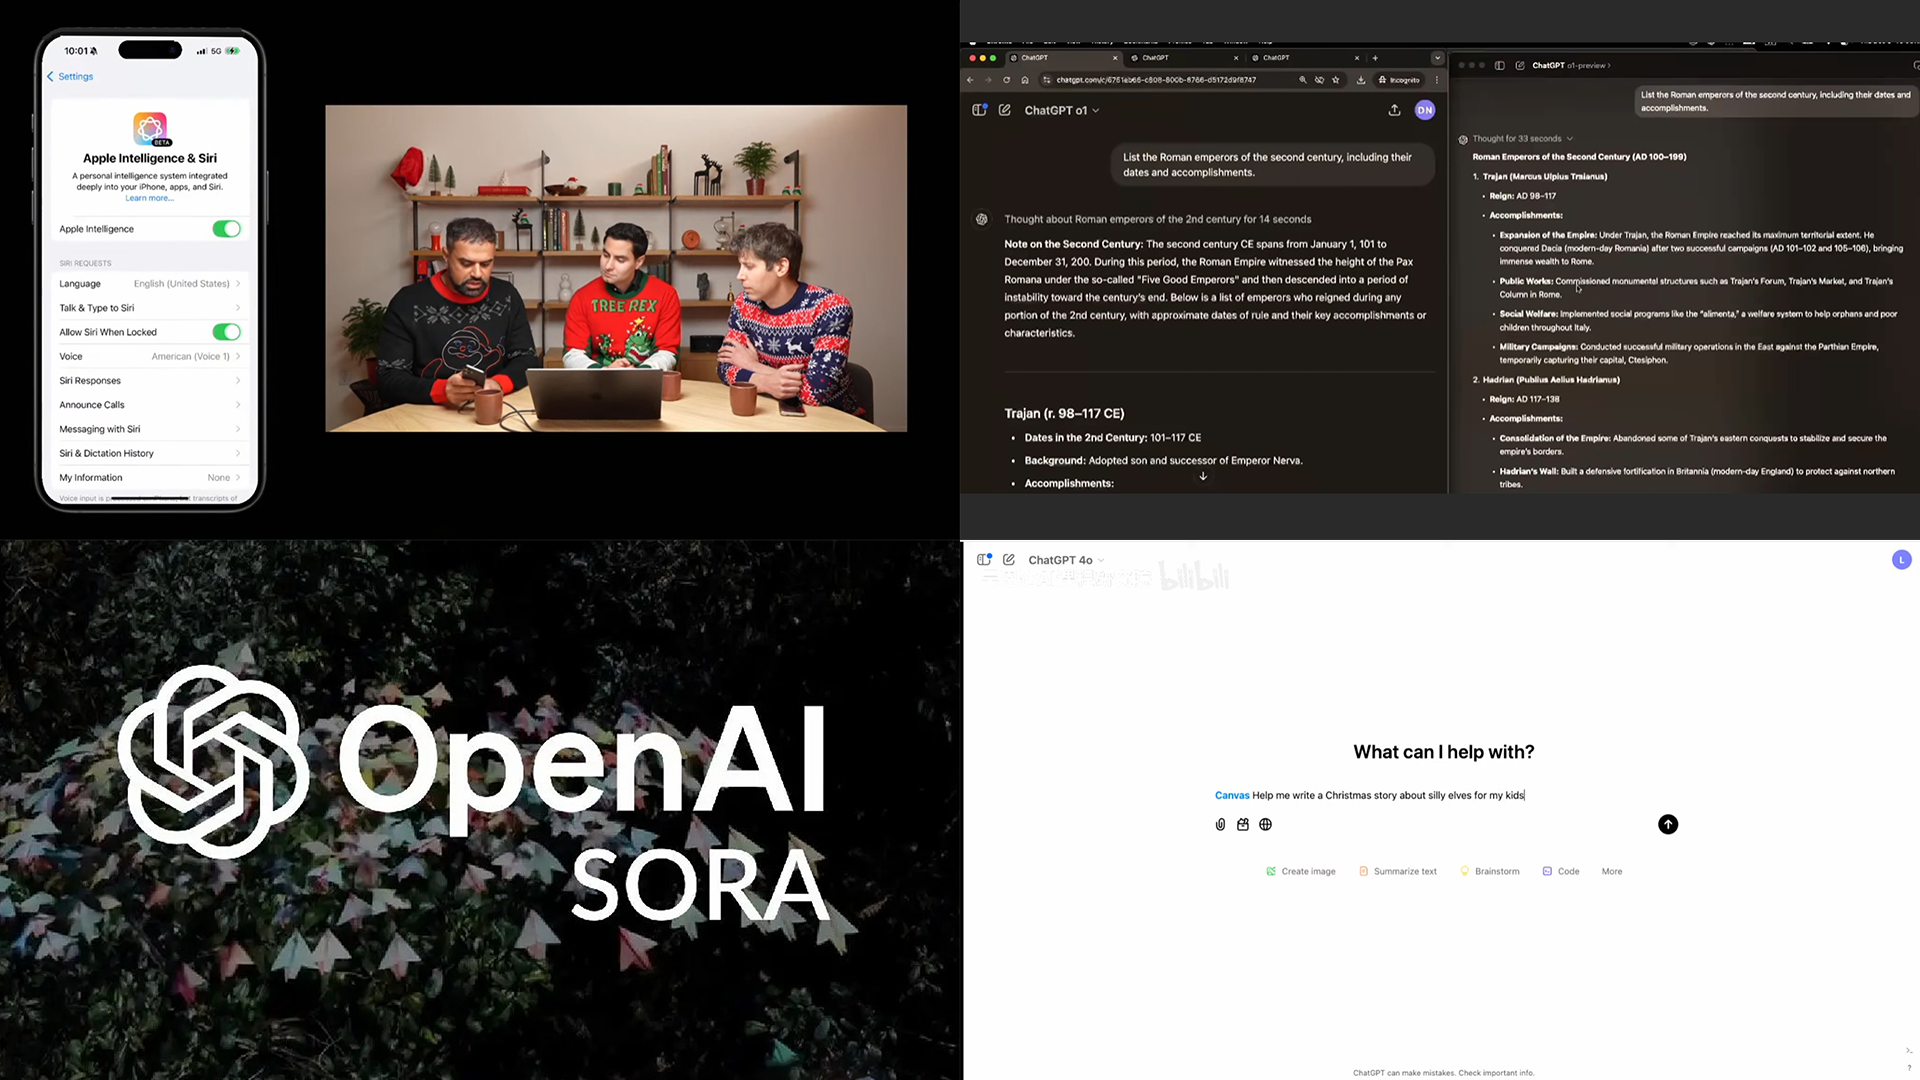Switch to the middle ChatGPT browser tab
This screenshot has width=1920, height=1080.
click(x=1185, y=58)
